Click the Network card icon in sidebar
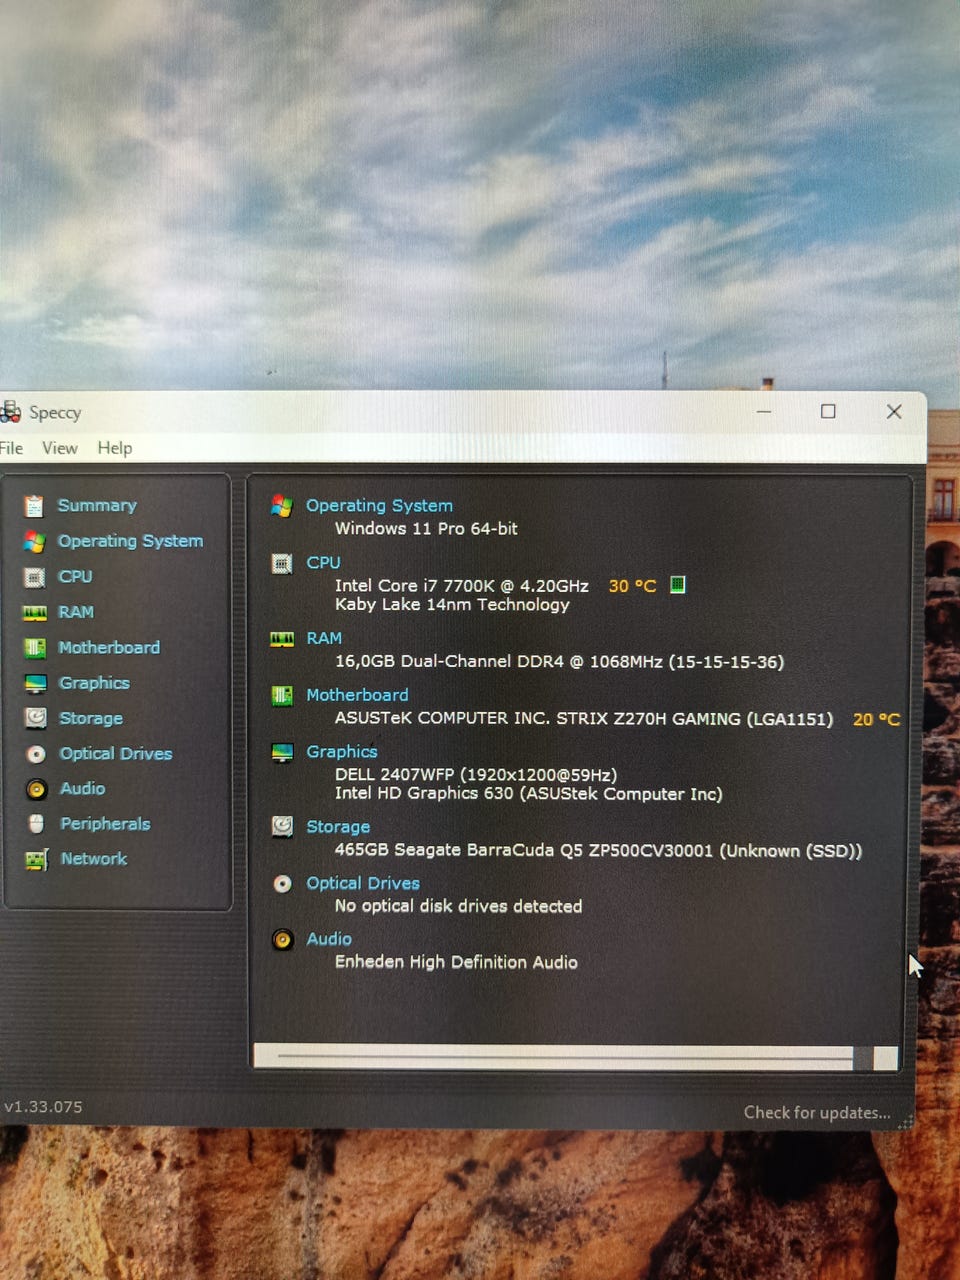The height and width of the screenshot is (1280, 960). click(x=37, y=859)
